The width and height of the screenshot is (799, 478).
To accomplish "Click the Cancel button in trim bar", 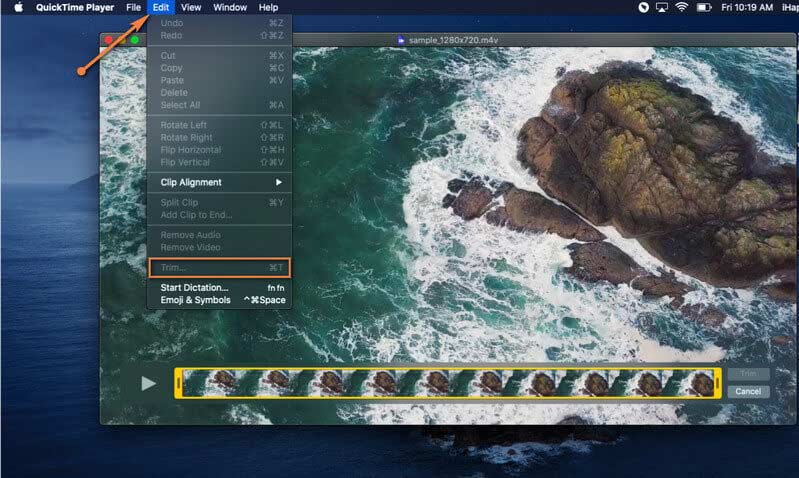I will [x=748, y=391].
